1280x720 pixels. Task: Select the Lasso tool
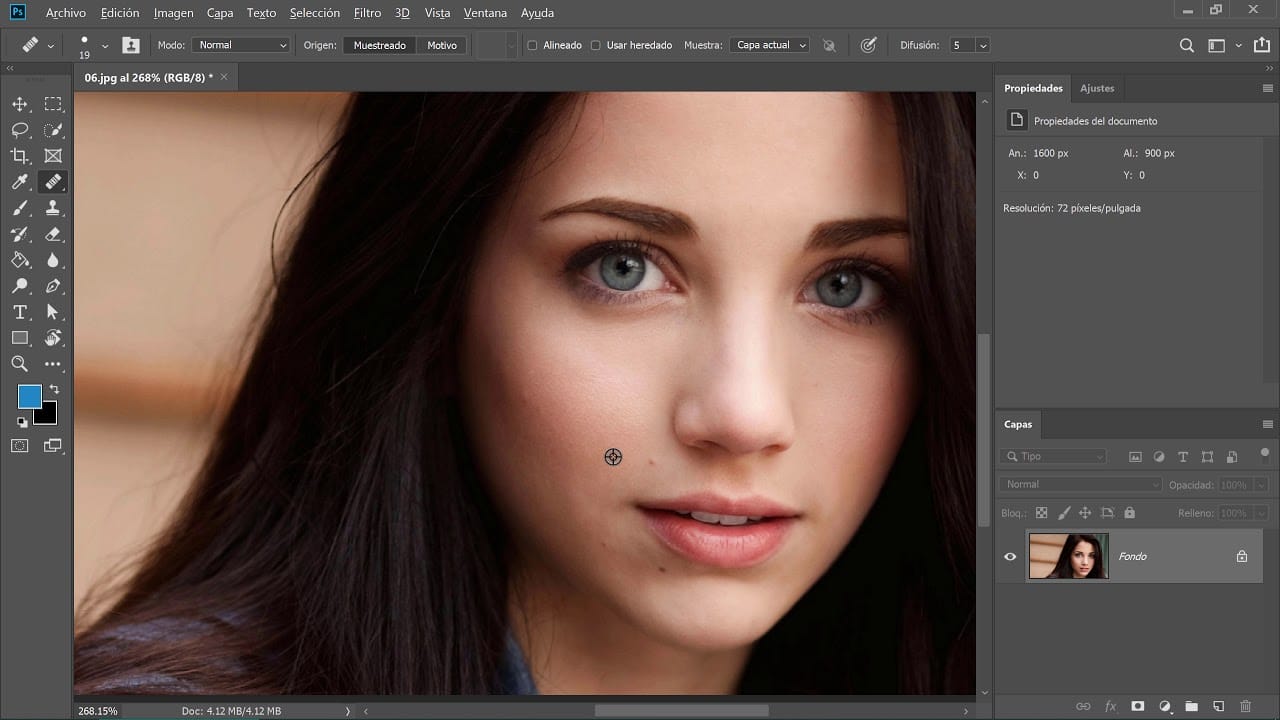20,130
